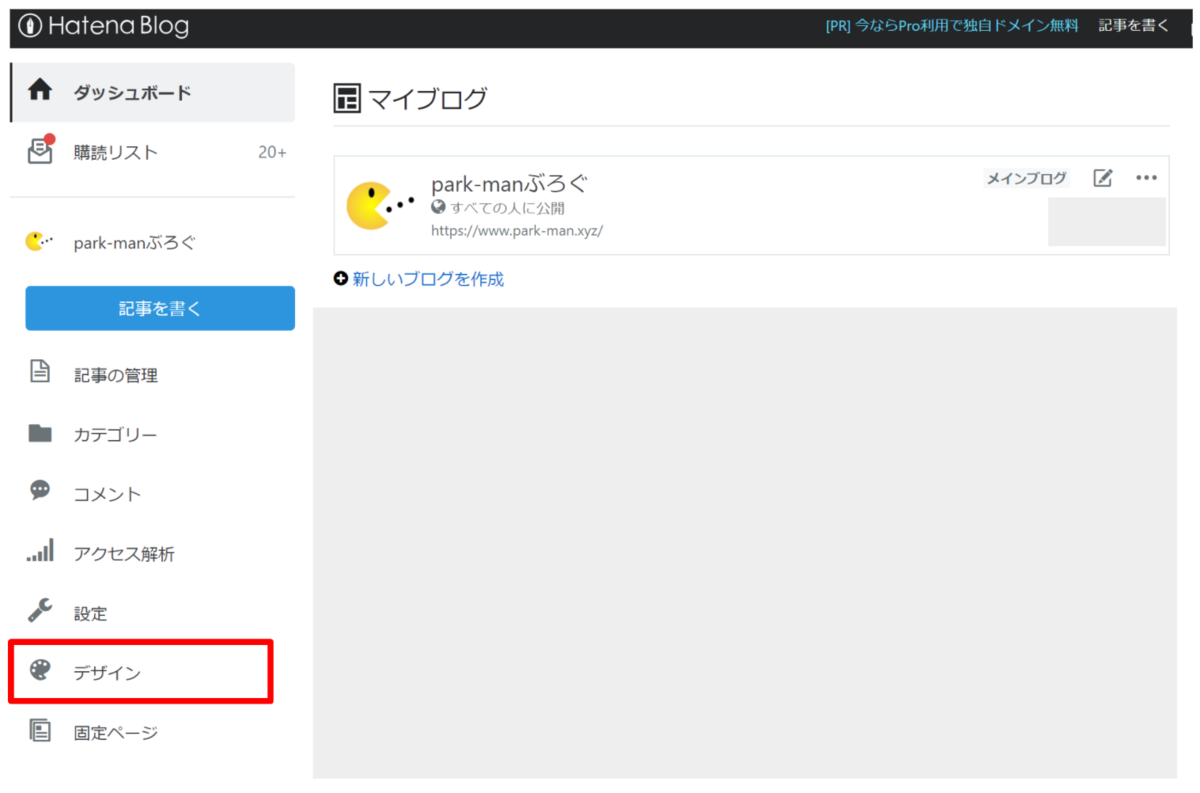Viewport: 1200px width, 793px height.
Task: Click the 購読リスト envelope icon
Action: pos(40,151)
